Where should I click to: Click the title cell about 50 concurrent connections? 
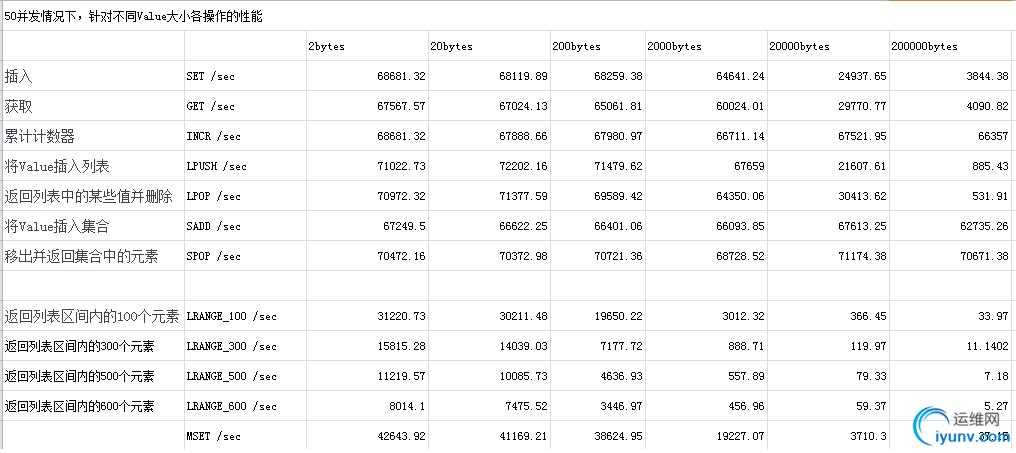point(134,17)
